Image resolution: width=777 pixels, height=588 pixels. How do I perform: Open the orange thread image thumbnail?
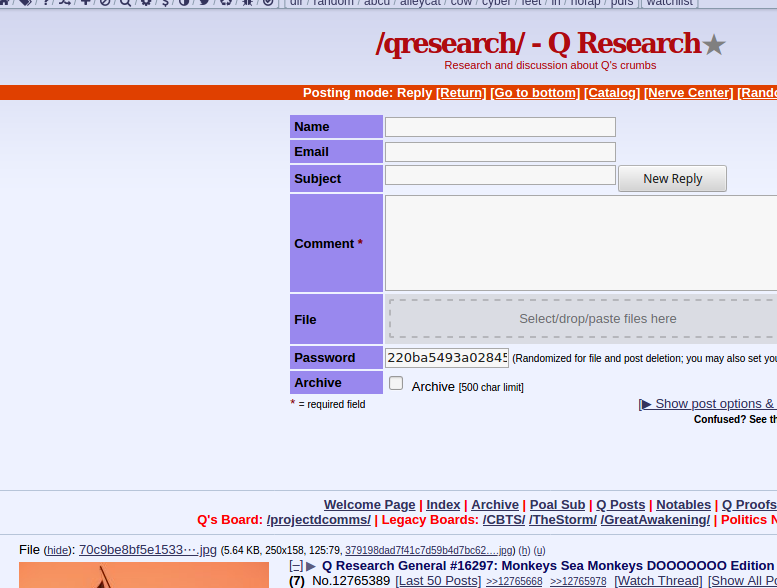tap(144, 575)
